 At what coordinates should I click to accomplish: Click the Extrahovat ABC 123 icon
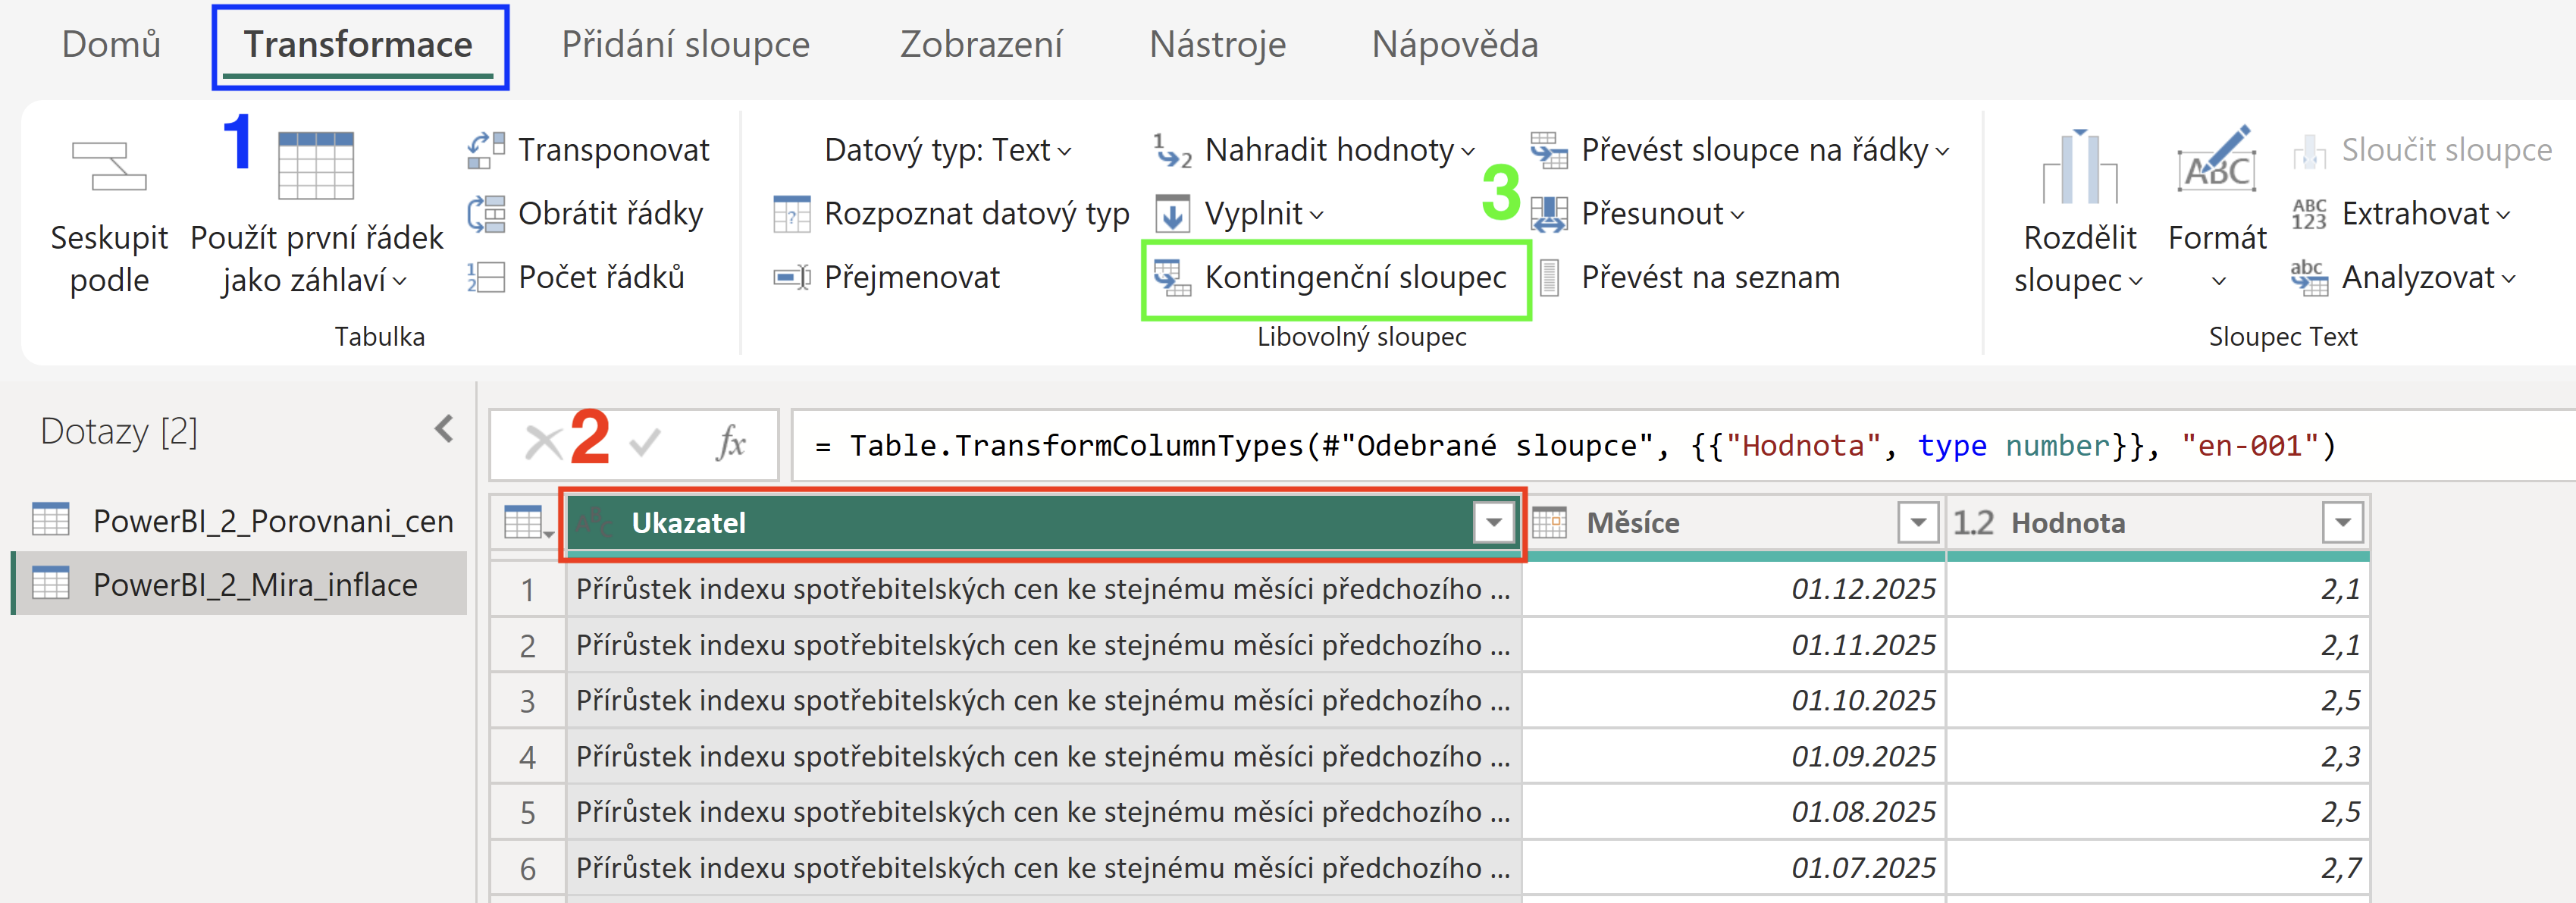(x=2309, y=214)
